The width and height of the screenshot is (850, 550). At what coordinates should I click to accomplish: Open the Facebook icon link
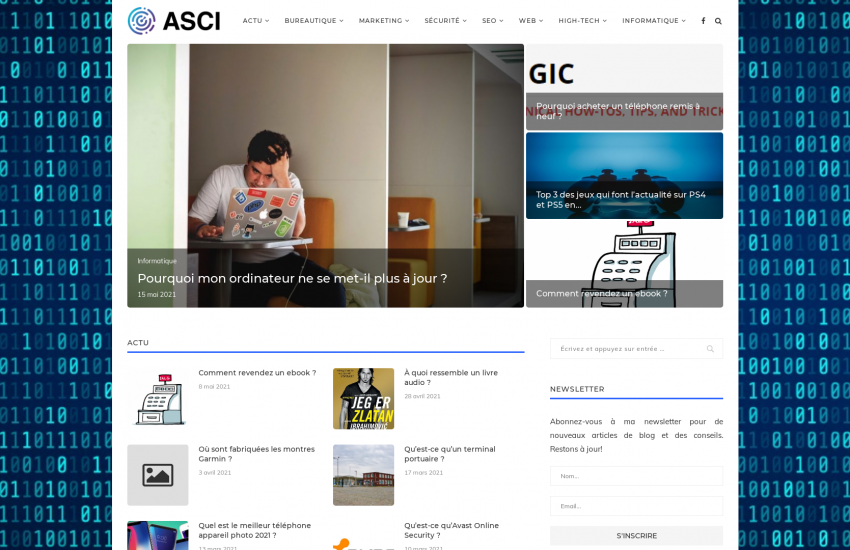[x=703, y=21]
